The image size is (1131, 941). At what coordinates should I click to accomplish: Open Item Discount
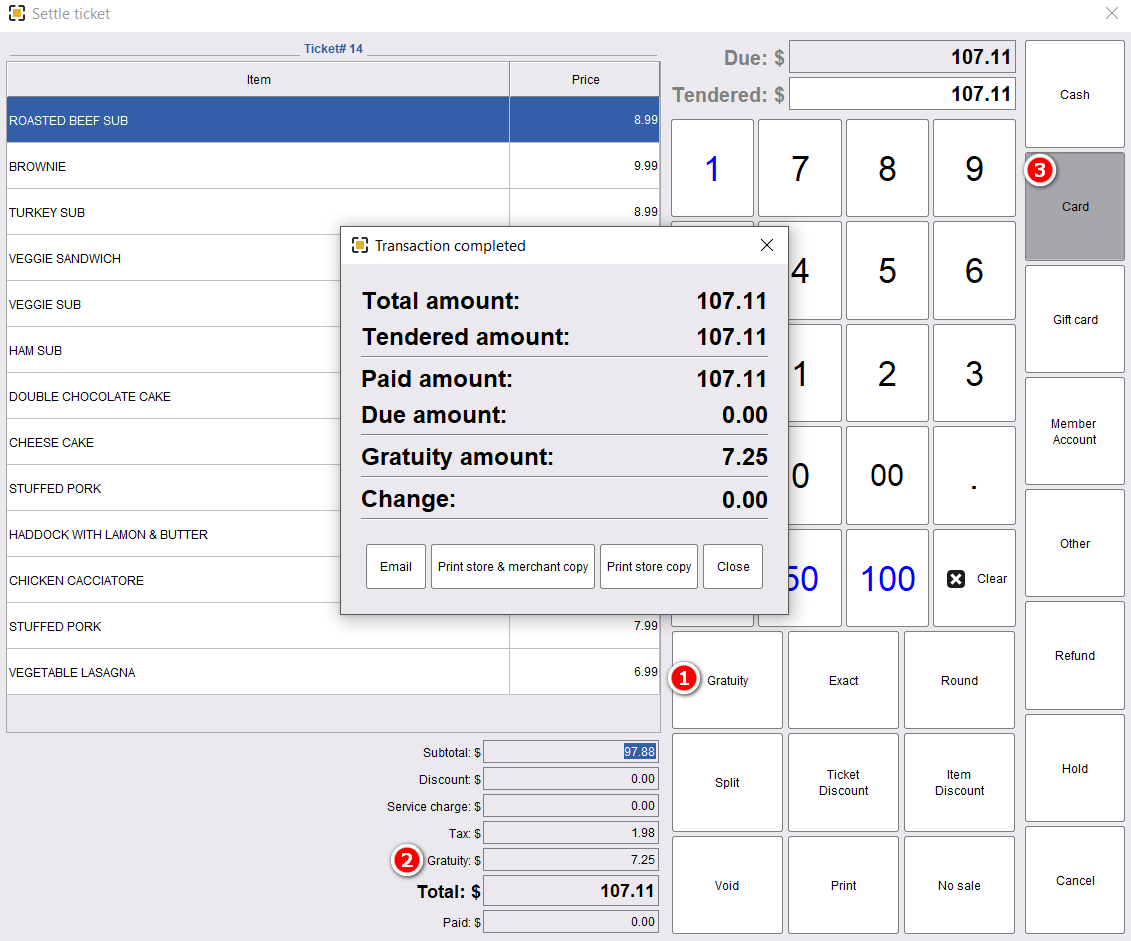coord(959,782)
